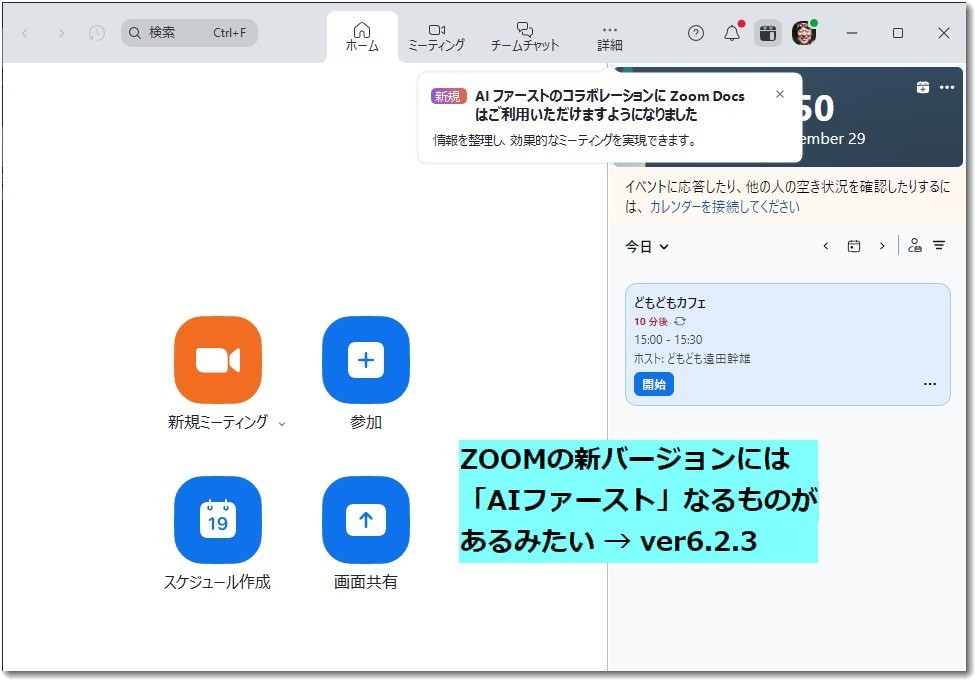Close the Zoom Docs announcement popup
Screen dimensions: 975x680
click(780, 94)
